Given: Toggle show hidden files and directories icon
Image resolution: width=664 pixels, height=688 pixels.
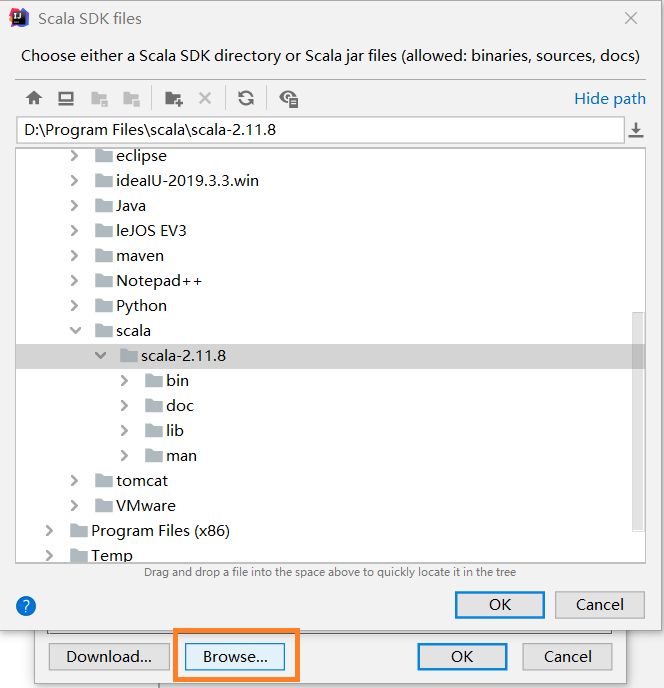Looking at the screenshot, I should tap(289, 98).
